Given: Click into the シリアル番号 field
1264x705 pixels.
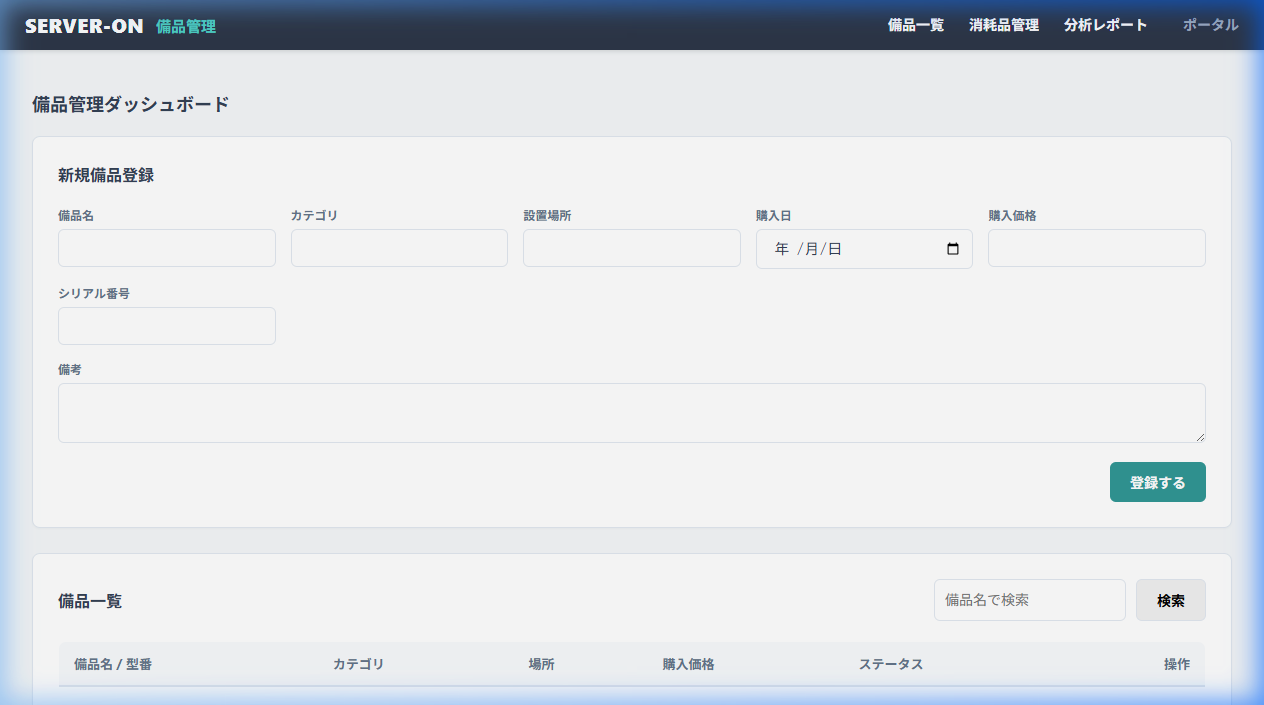Looking at the screenshot, I should [167, 326].
